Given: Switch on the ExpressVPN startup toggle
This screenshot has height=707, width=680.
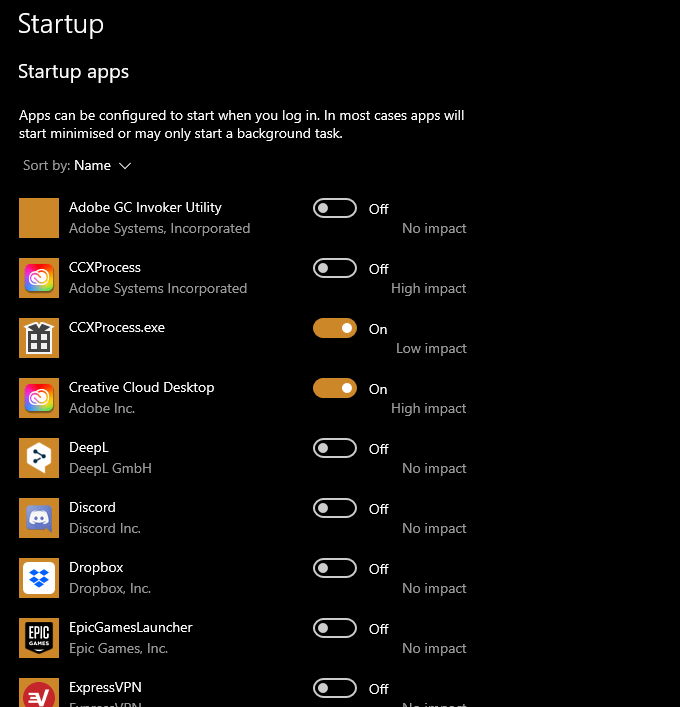Looking at the screenshot, I should point(335,688).
